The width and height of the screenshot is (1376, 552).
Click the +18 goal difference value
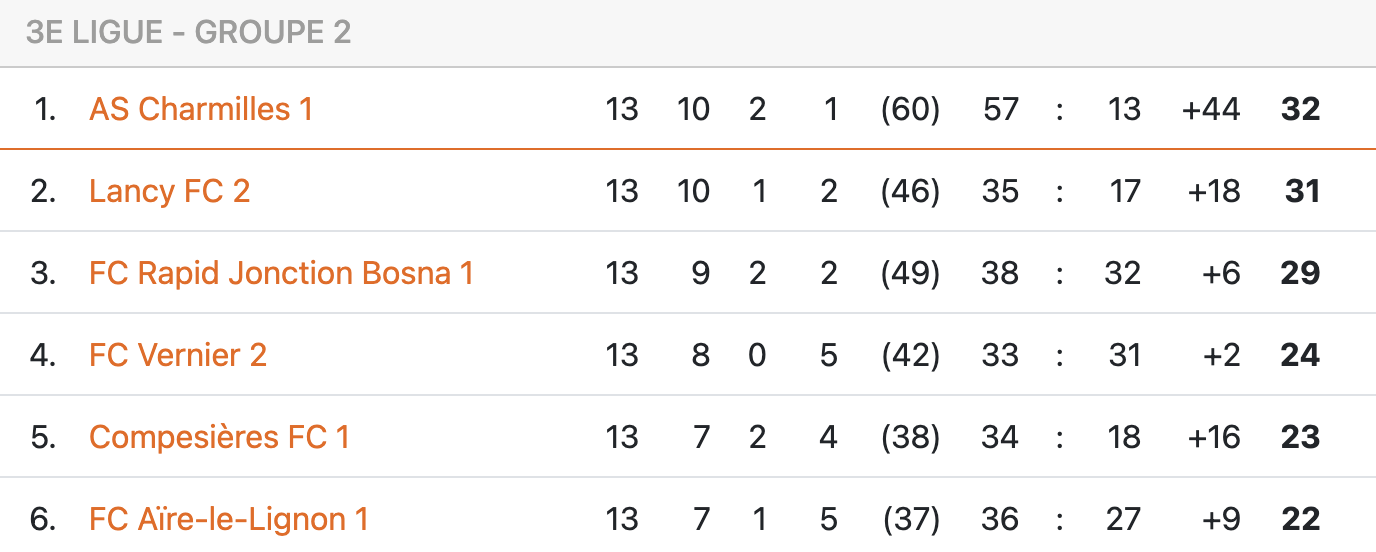click(1212, 191)
